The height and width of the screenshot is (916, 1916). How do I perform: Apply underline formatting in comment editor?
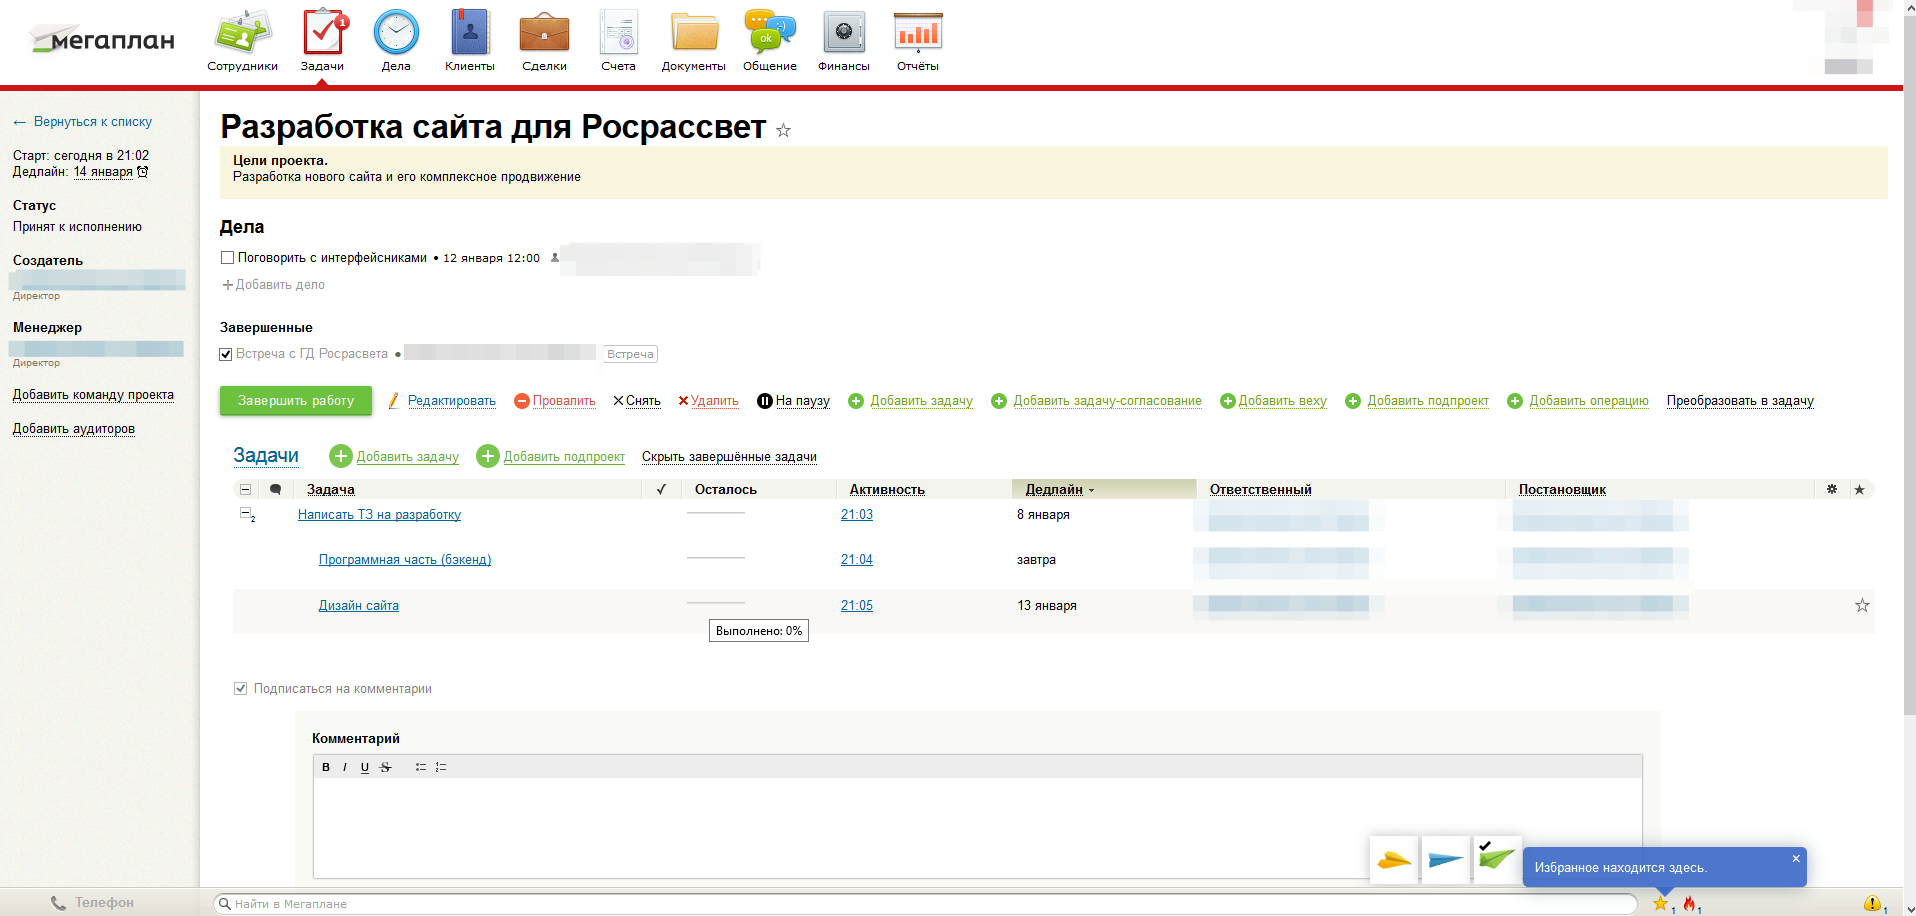[x=365, y=767]
